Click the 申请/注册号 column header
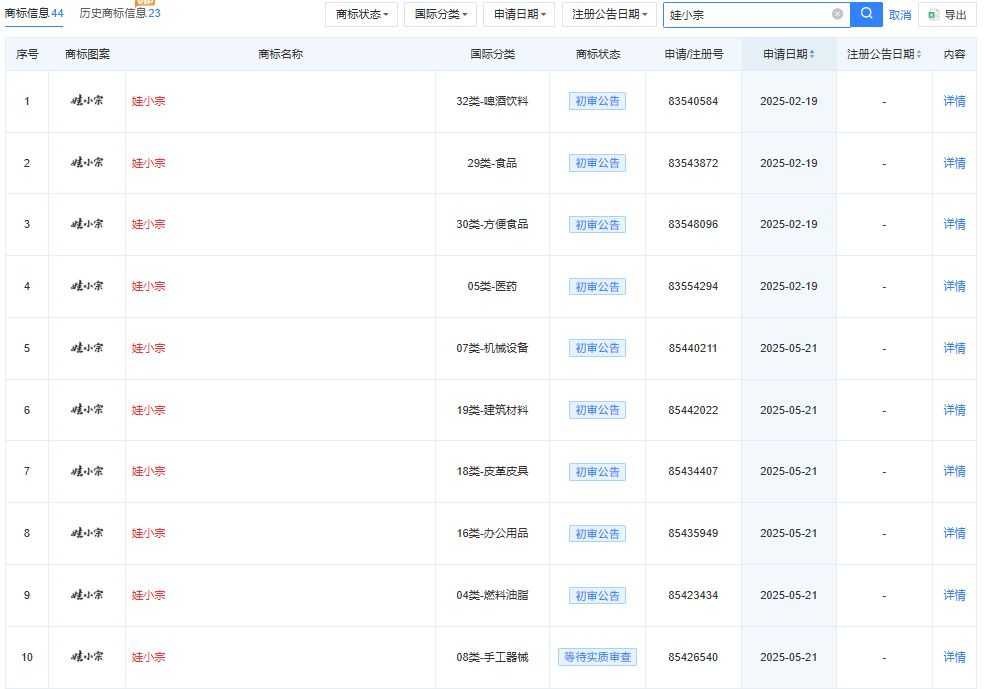Viewport: 985px width, 689px height. click(694, 54)
